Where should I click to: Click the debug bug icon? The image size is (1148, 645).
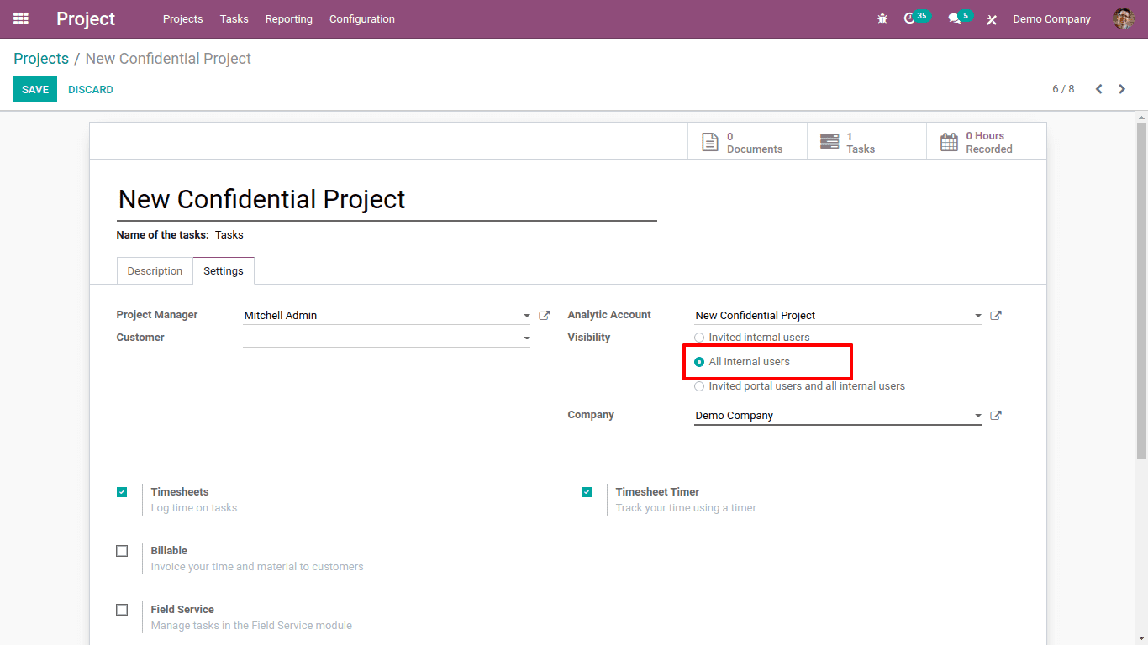[x=882, y=19]
